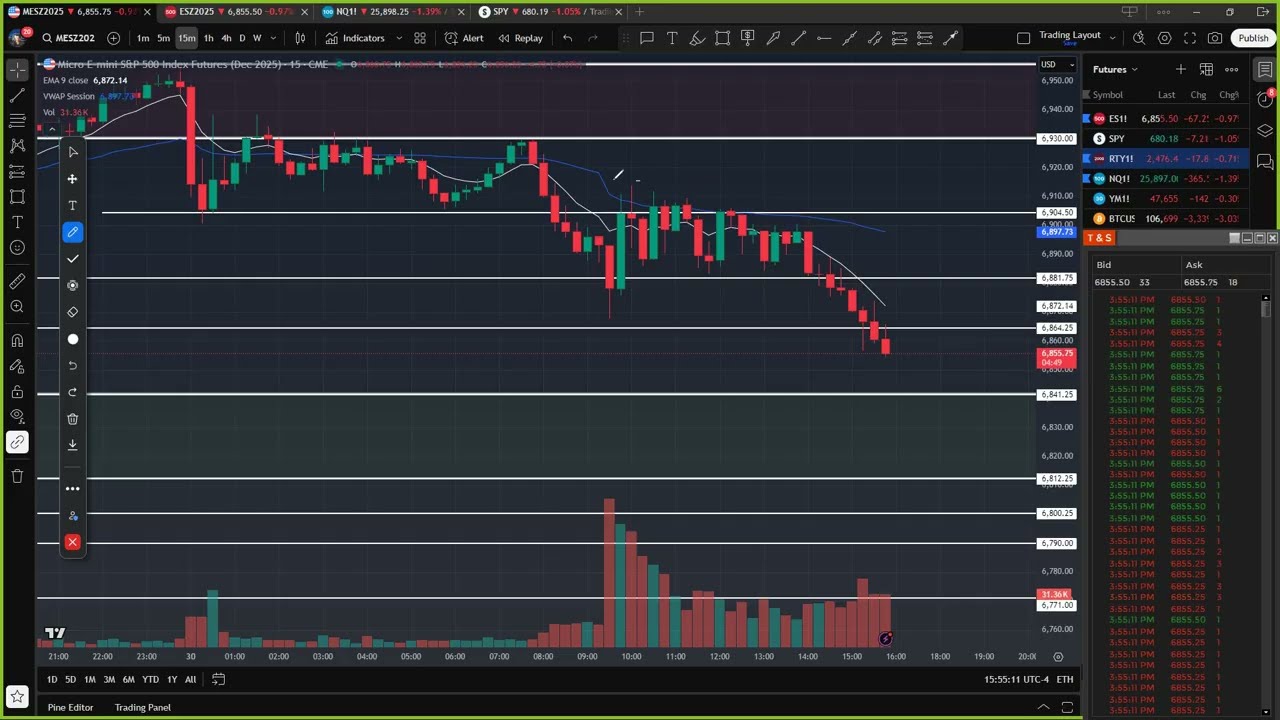Expand the Futures watchlist dropdown
Image resolution: width=1280 pixels, height=720 pixels.
1115,69
